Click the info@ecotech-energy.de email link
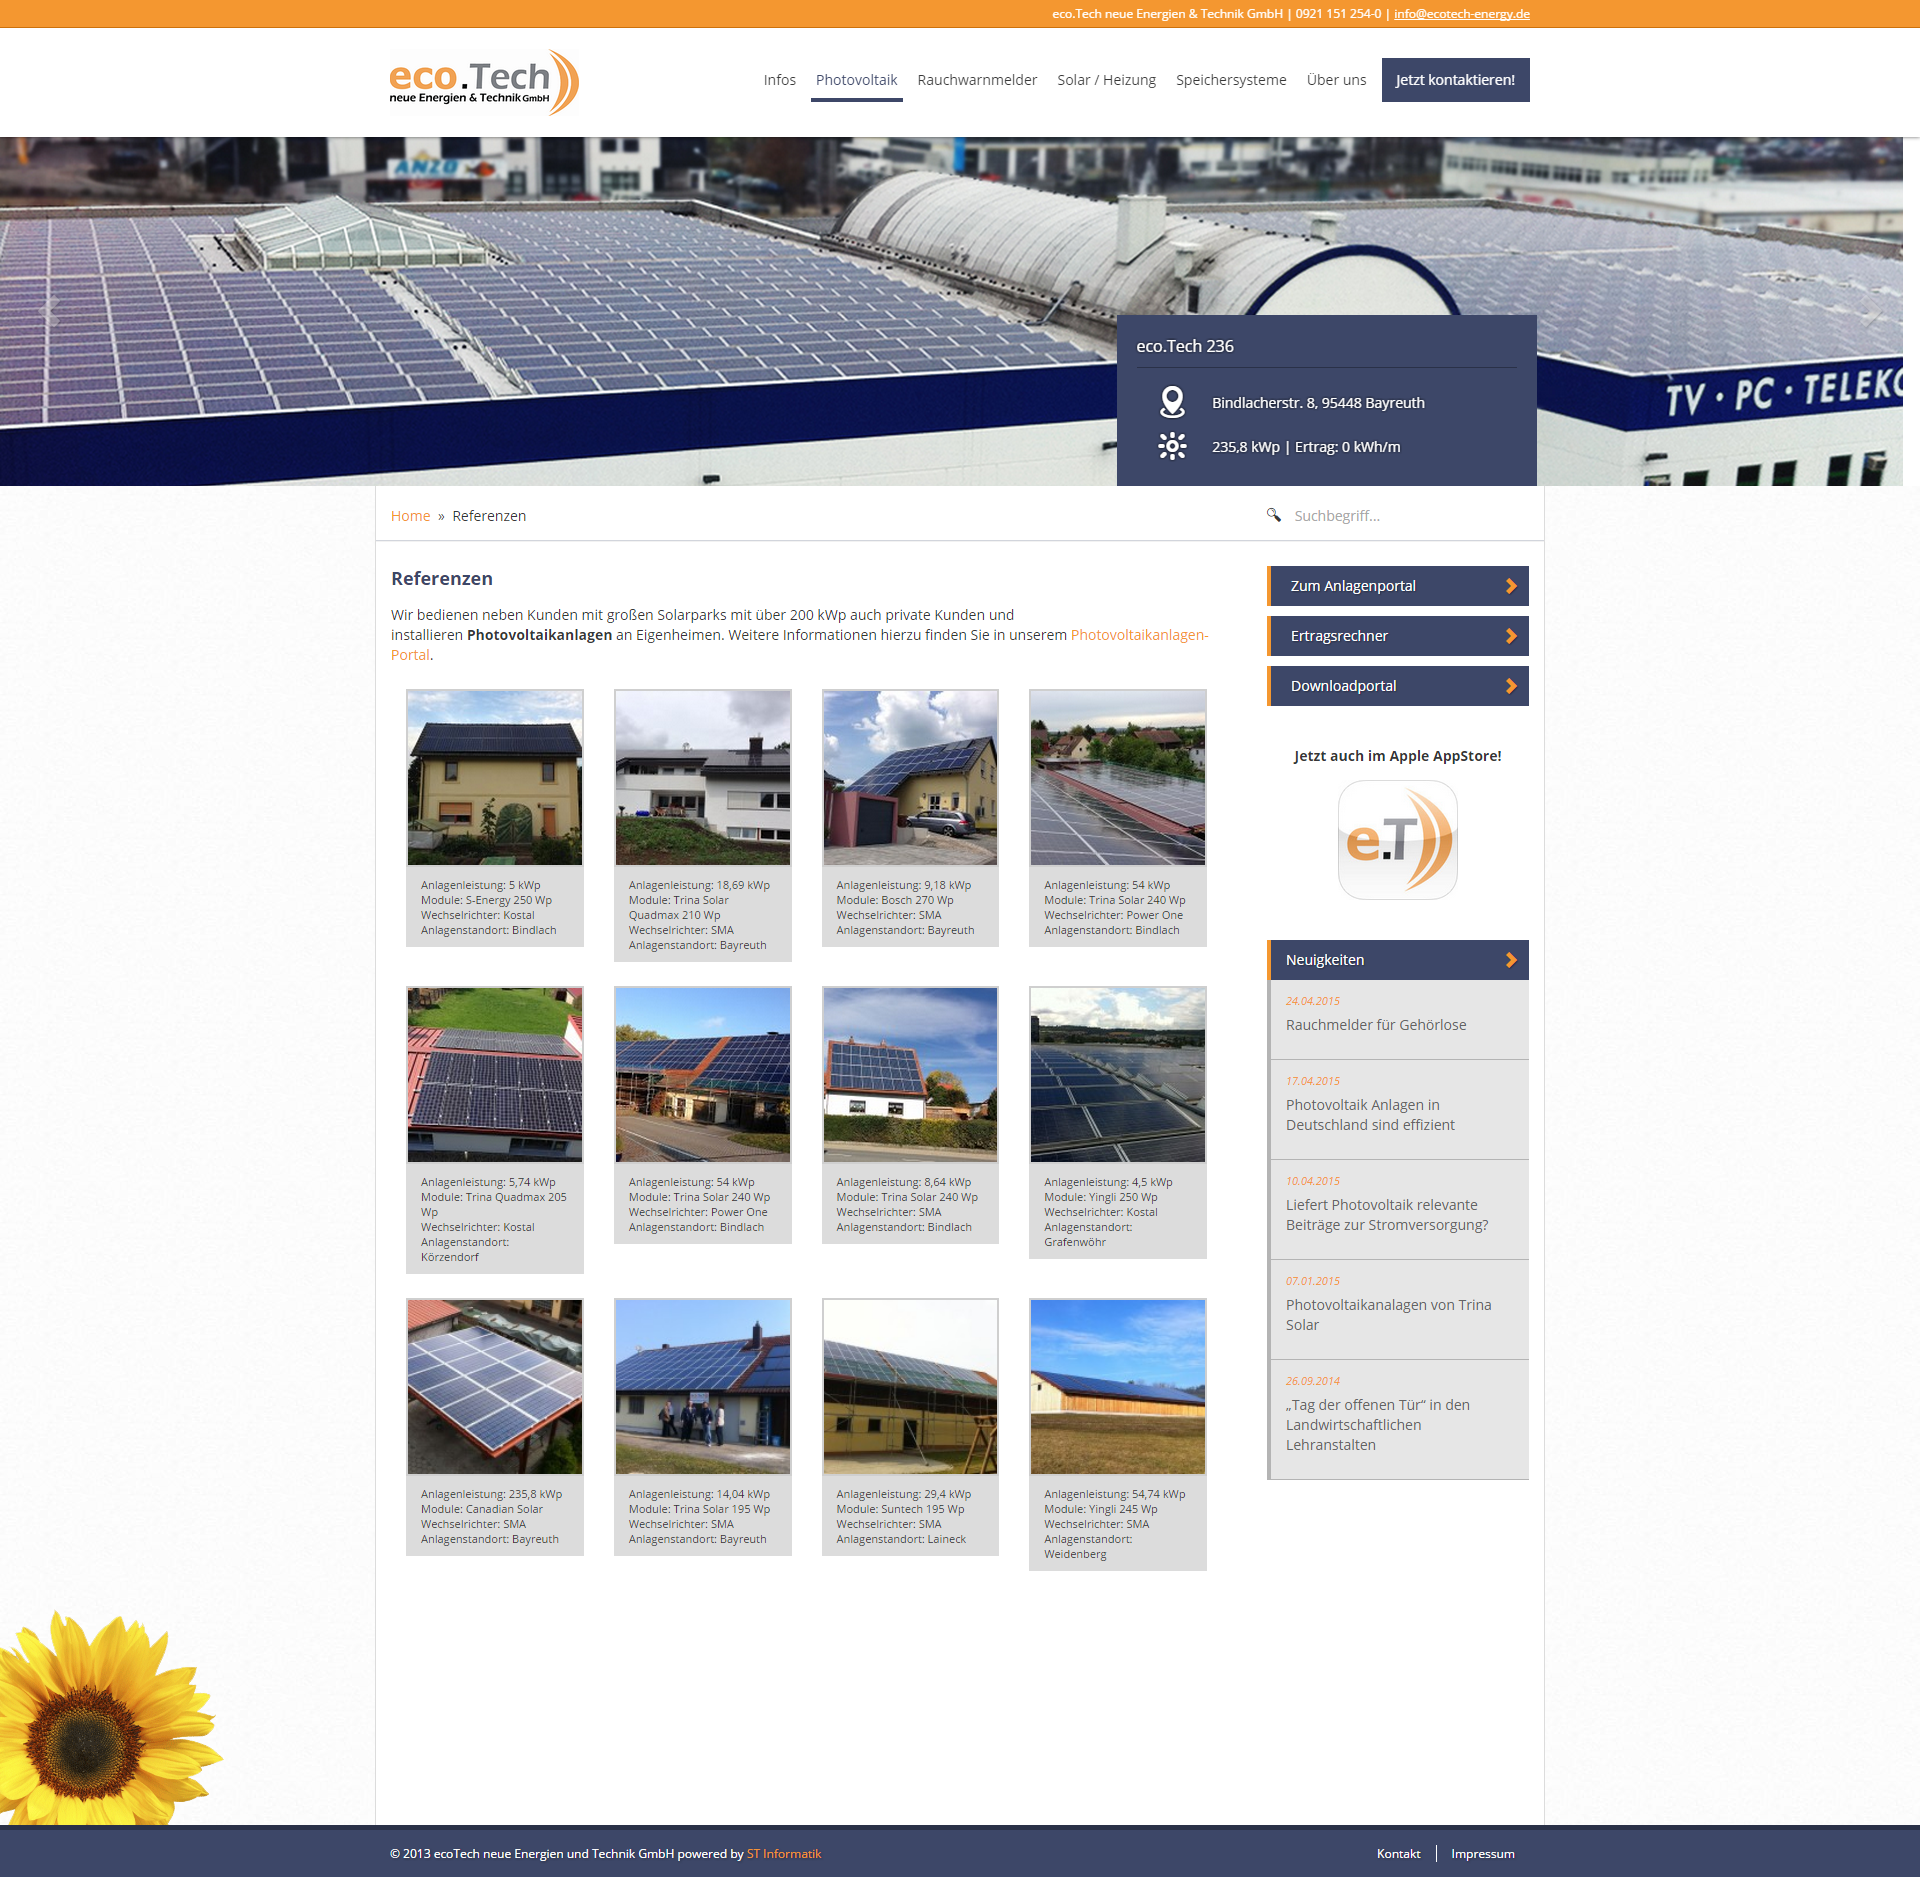Viewport: 1920px width, 1877px height. coord(1461,14)
